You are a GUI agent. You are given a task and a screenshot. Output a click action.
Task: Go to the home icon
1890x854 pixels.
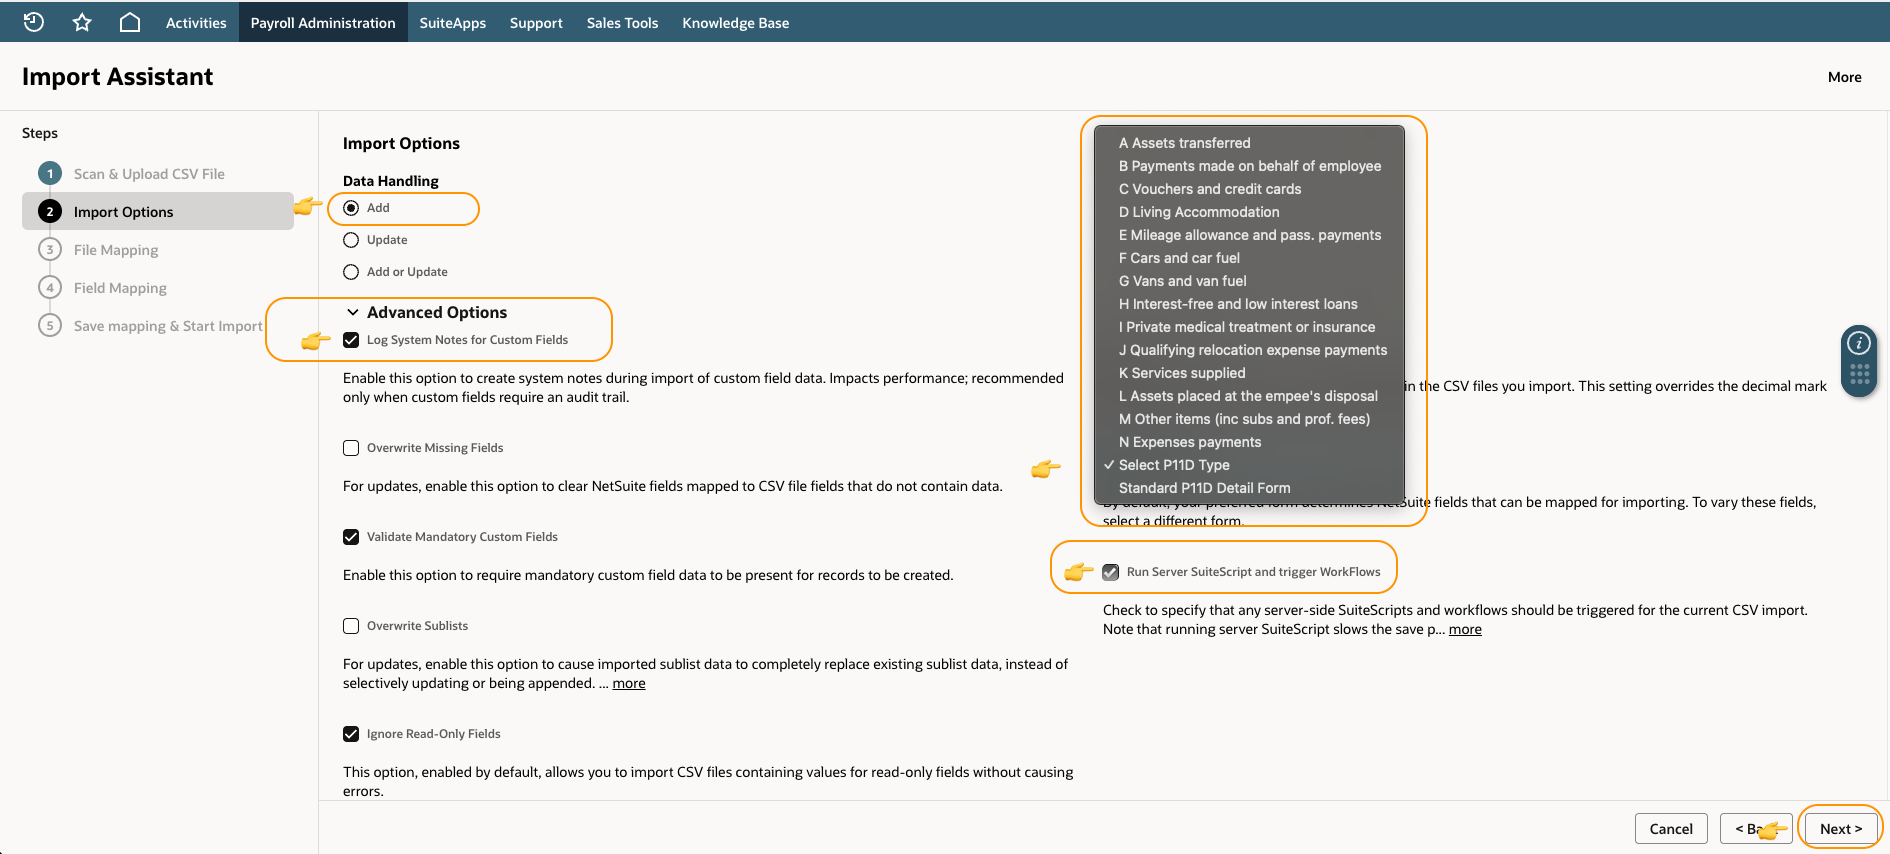click(130, 22)
